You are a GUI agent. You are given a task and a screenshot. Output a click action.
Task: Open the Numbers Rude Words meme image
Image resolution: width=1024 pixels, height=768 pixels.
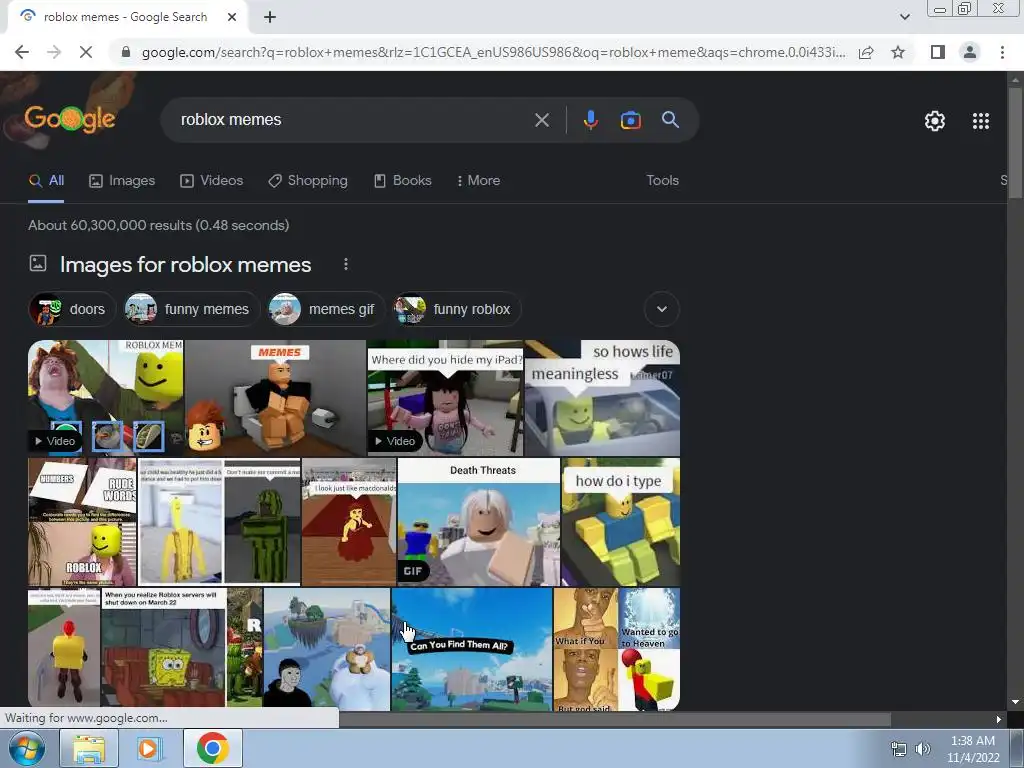pos(82,522)
